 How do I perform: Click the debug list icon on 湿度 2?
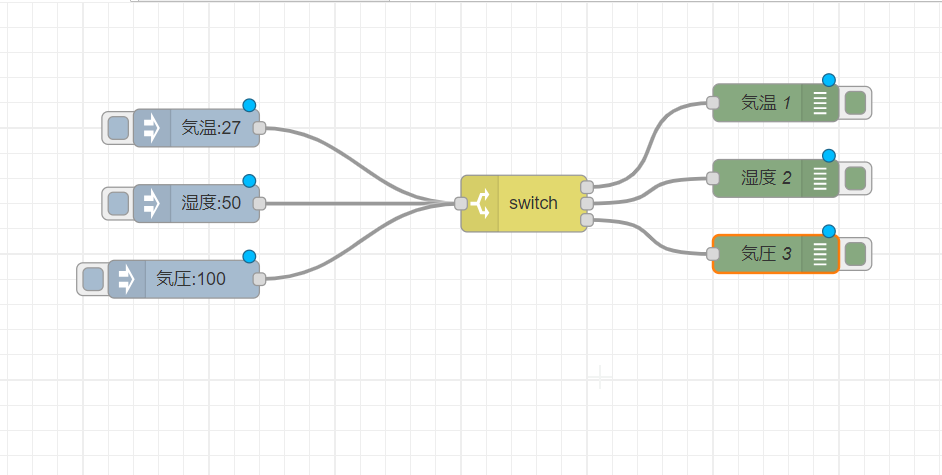click(x=820, y=179)
